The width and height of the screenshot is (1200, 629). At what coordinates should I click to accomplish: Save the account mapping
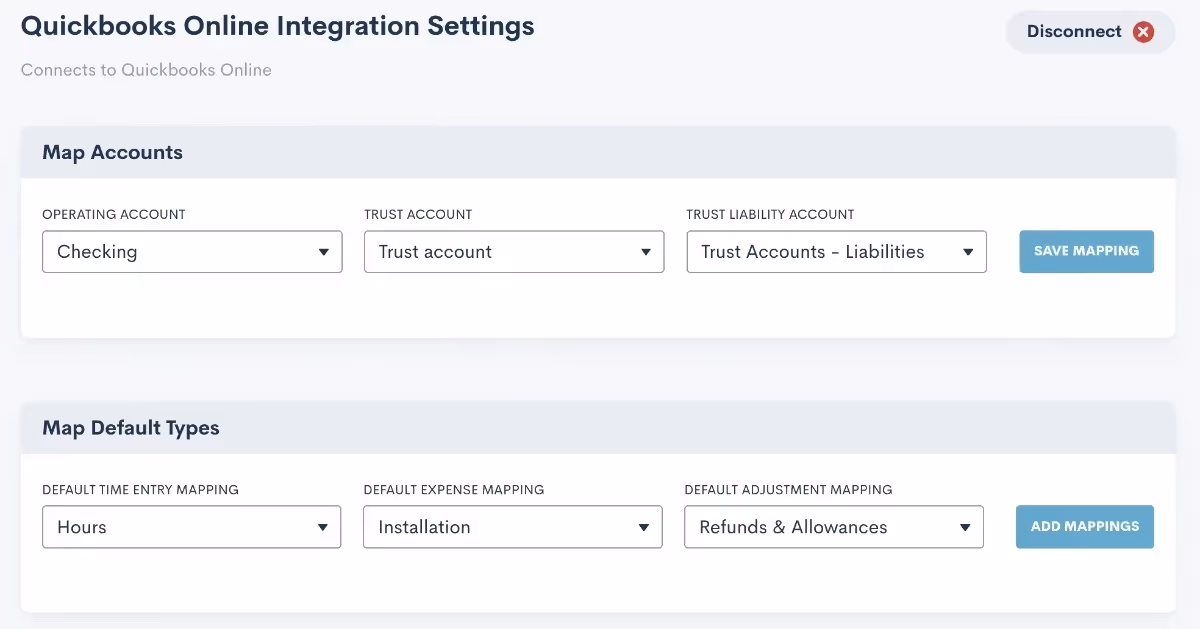[x=1086, y=252]
